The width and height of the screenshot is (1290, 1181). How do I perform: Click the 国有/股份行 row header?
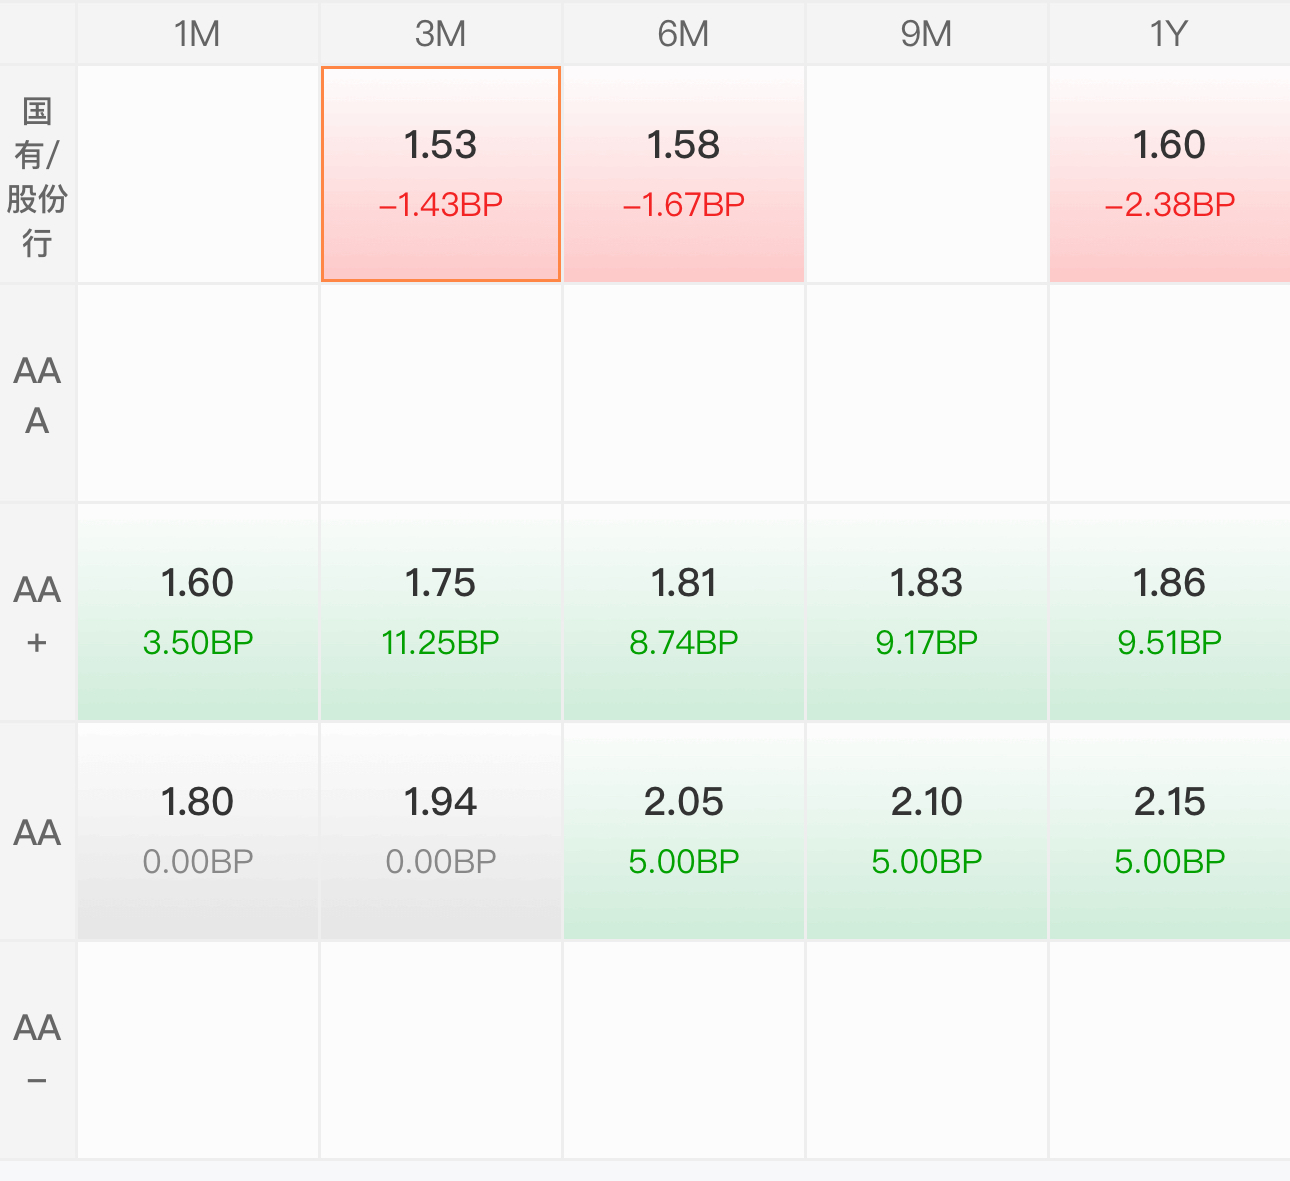pos(37,174)
